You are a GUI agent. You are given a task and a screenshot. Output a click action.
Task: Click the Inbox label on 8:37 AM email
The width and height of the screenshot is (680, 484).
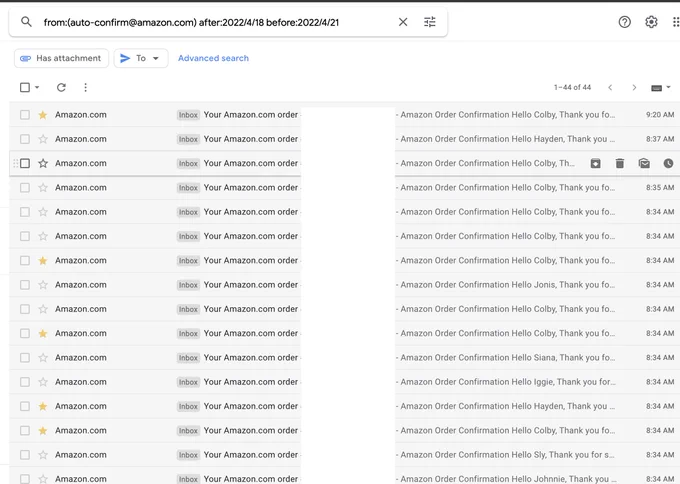tap(188, 139)
